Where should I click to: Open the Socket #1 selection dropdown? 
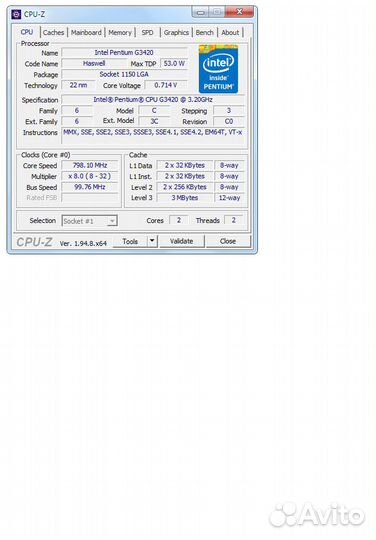(x=90, y=221)
